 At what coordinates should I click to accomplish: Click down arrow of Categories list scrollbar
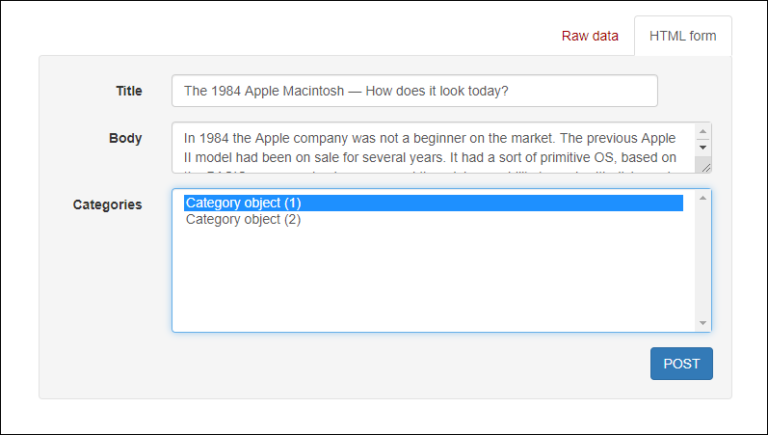point(703,322)
